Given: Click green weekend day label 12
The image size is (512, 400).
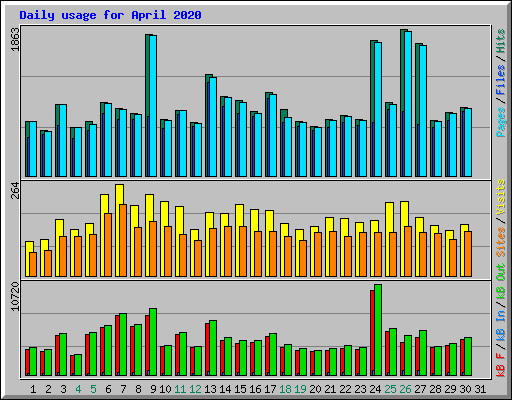Looking at the screenshot, I should [195, 389].
